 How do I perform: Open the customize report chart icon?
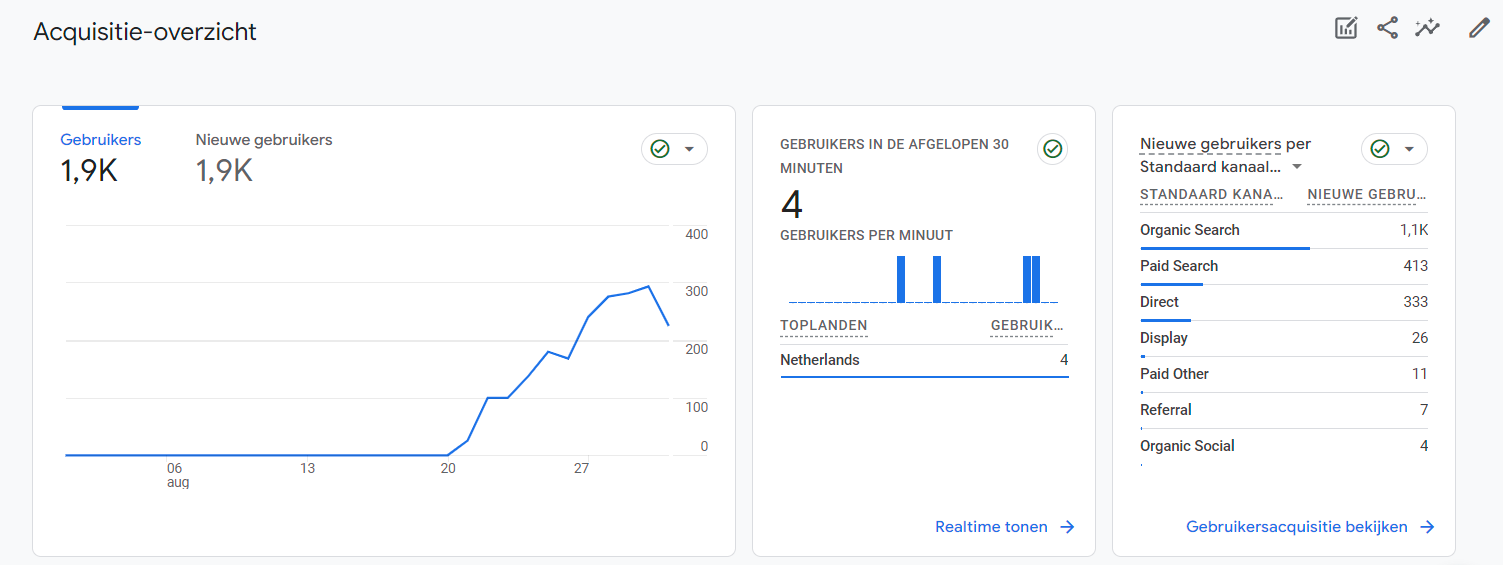click(1346, 28)
